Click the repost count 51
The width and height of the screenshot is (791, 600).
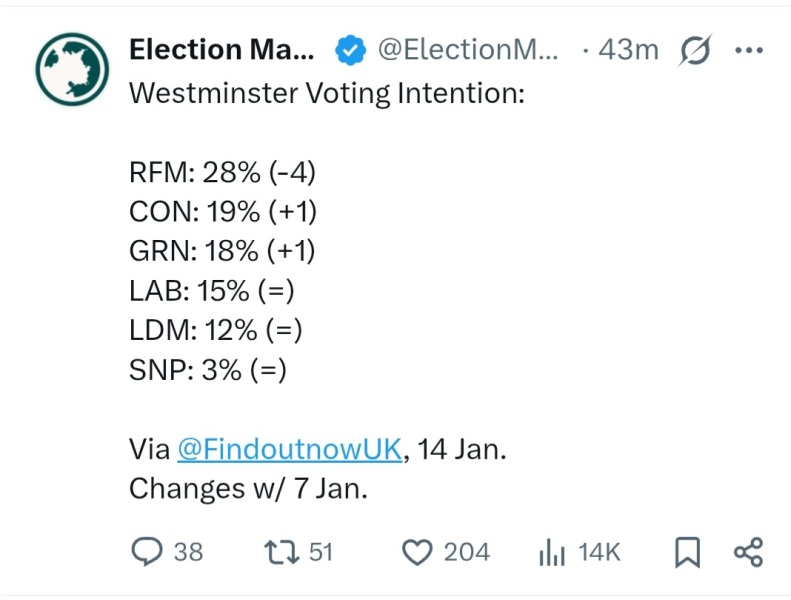point(321,552)
